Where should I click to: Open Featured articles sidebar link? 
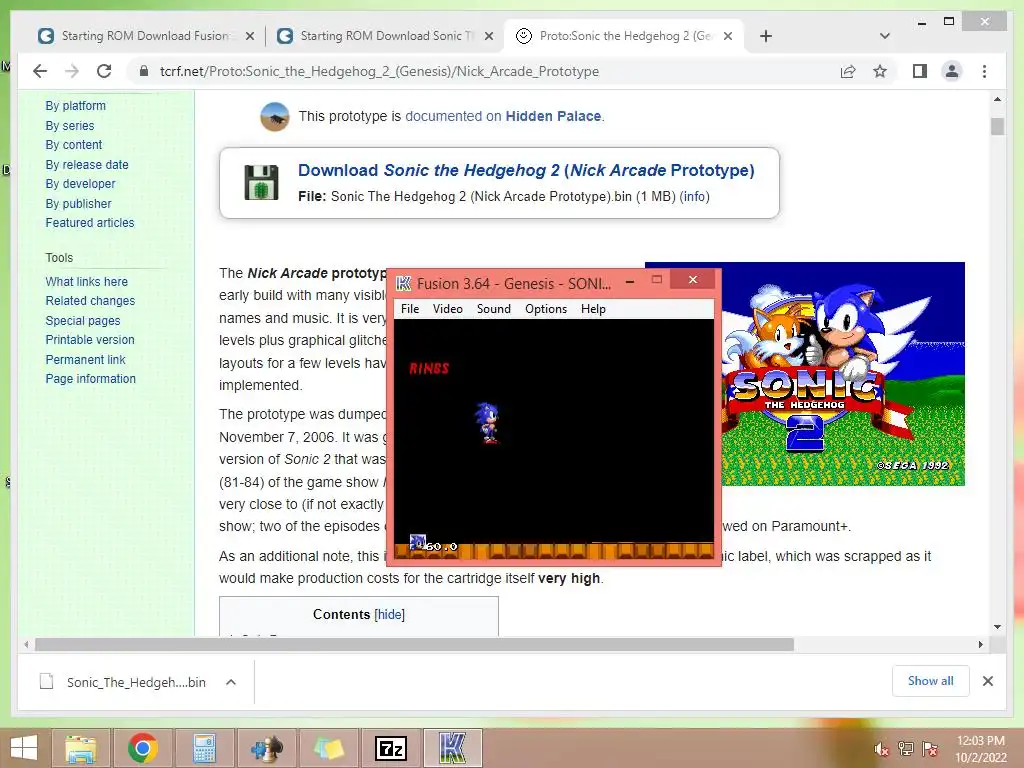[x=90, y=223]
